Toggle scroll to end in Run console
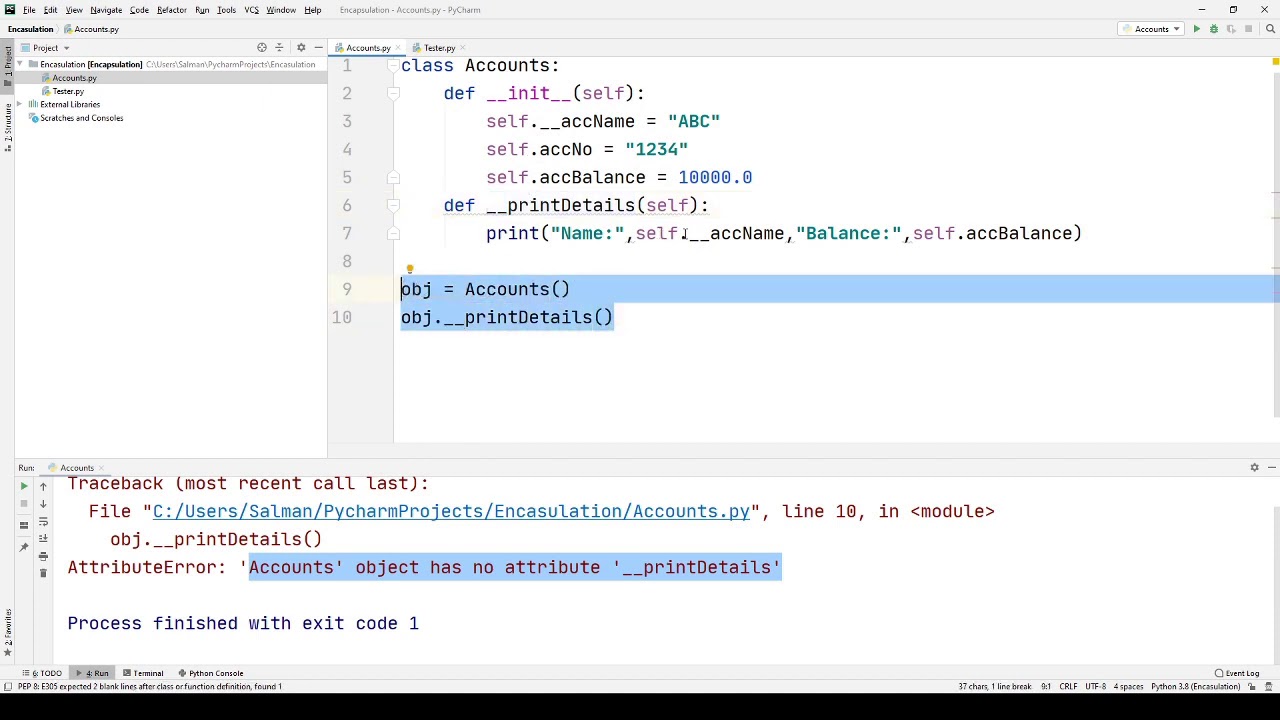 [x=43, y=539]
